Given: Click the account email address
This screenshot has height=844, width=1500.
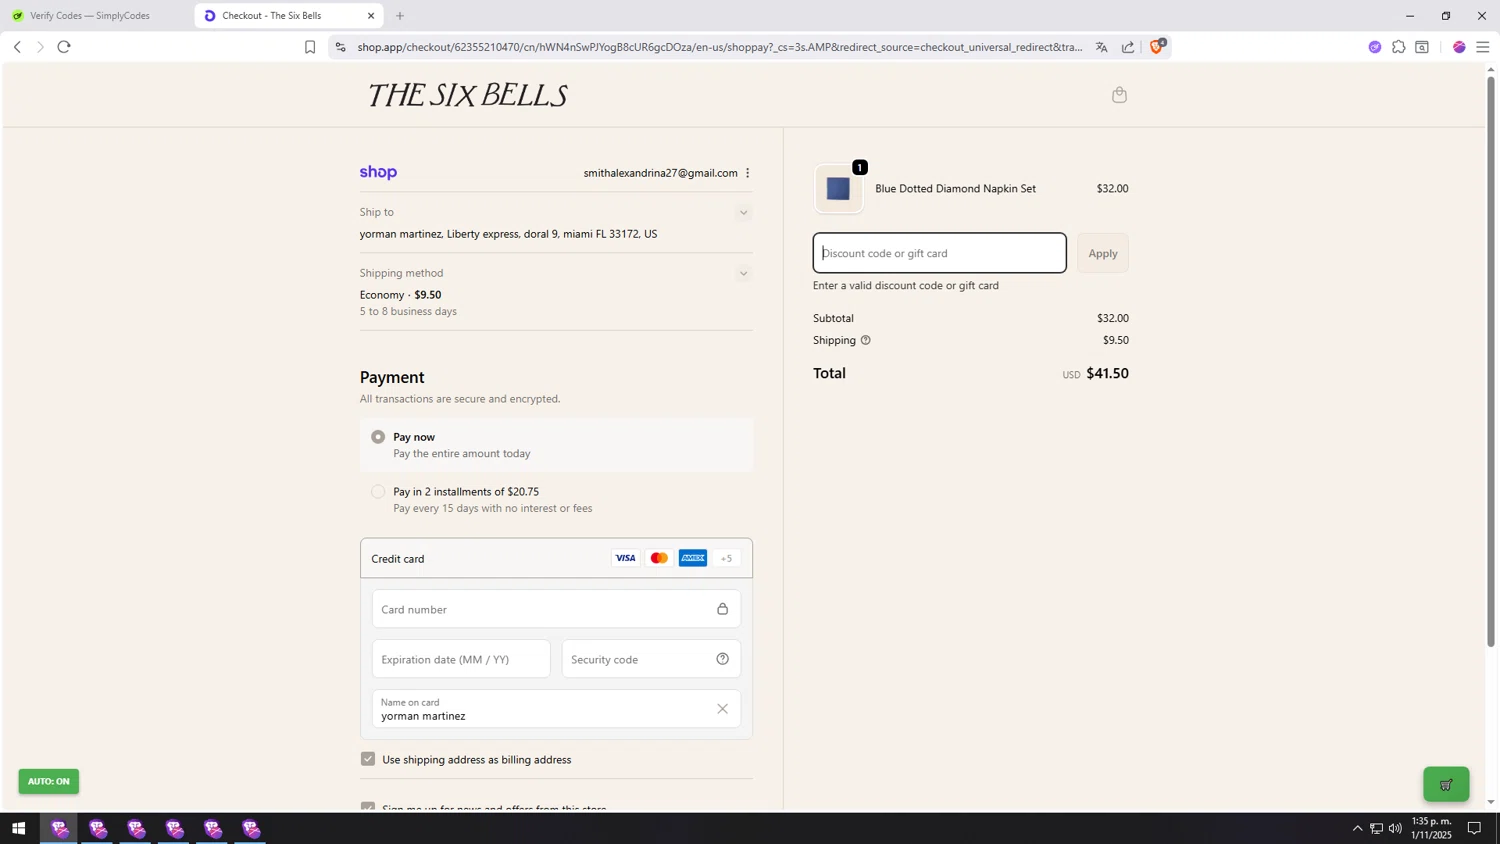Looking at the screenshot, I should coord(660,173).
